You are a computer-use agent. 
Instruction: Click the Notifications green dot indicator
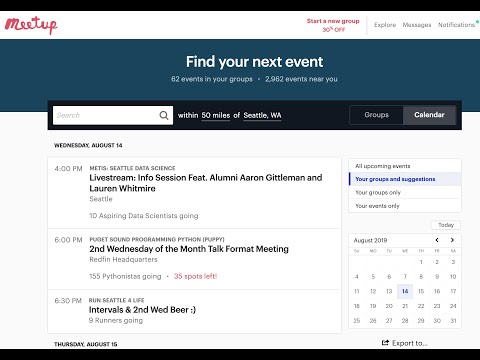(477, 22)
